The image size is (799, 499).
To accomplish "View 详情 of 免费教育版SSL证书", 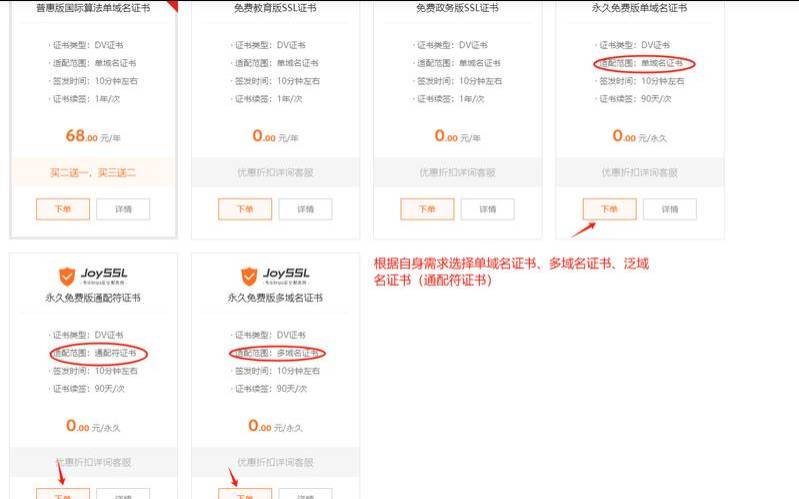I will pyautogui.click(x=306, y=209).
